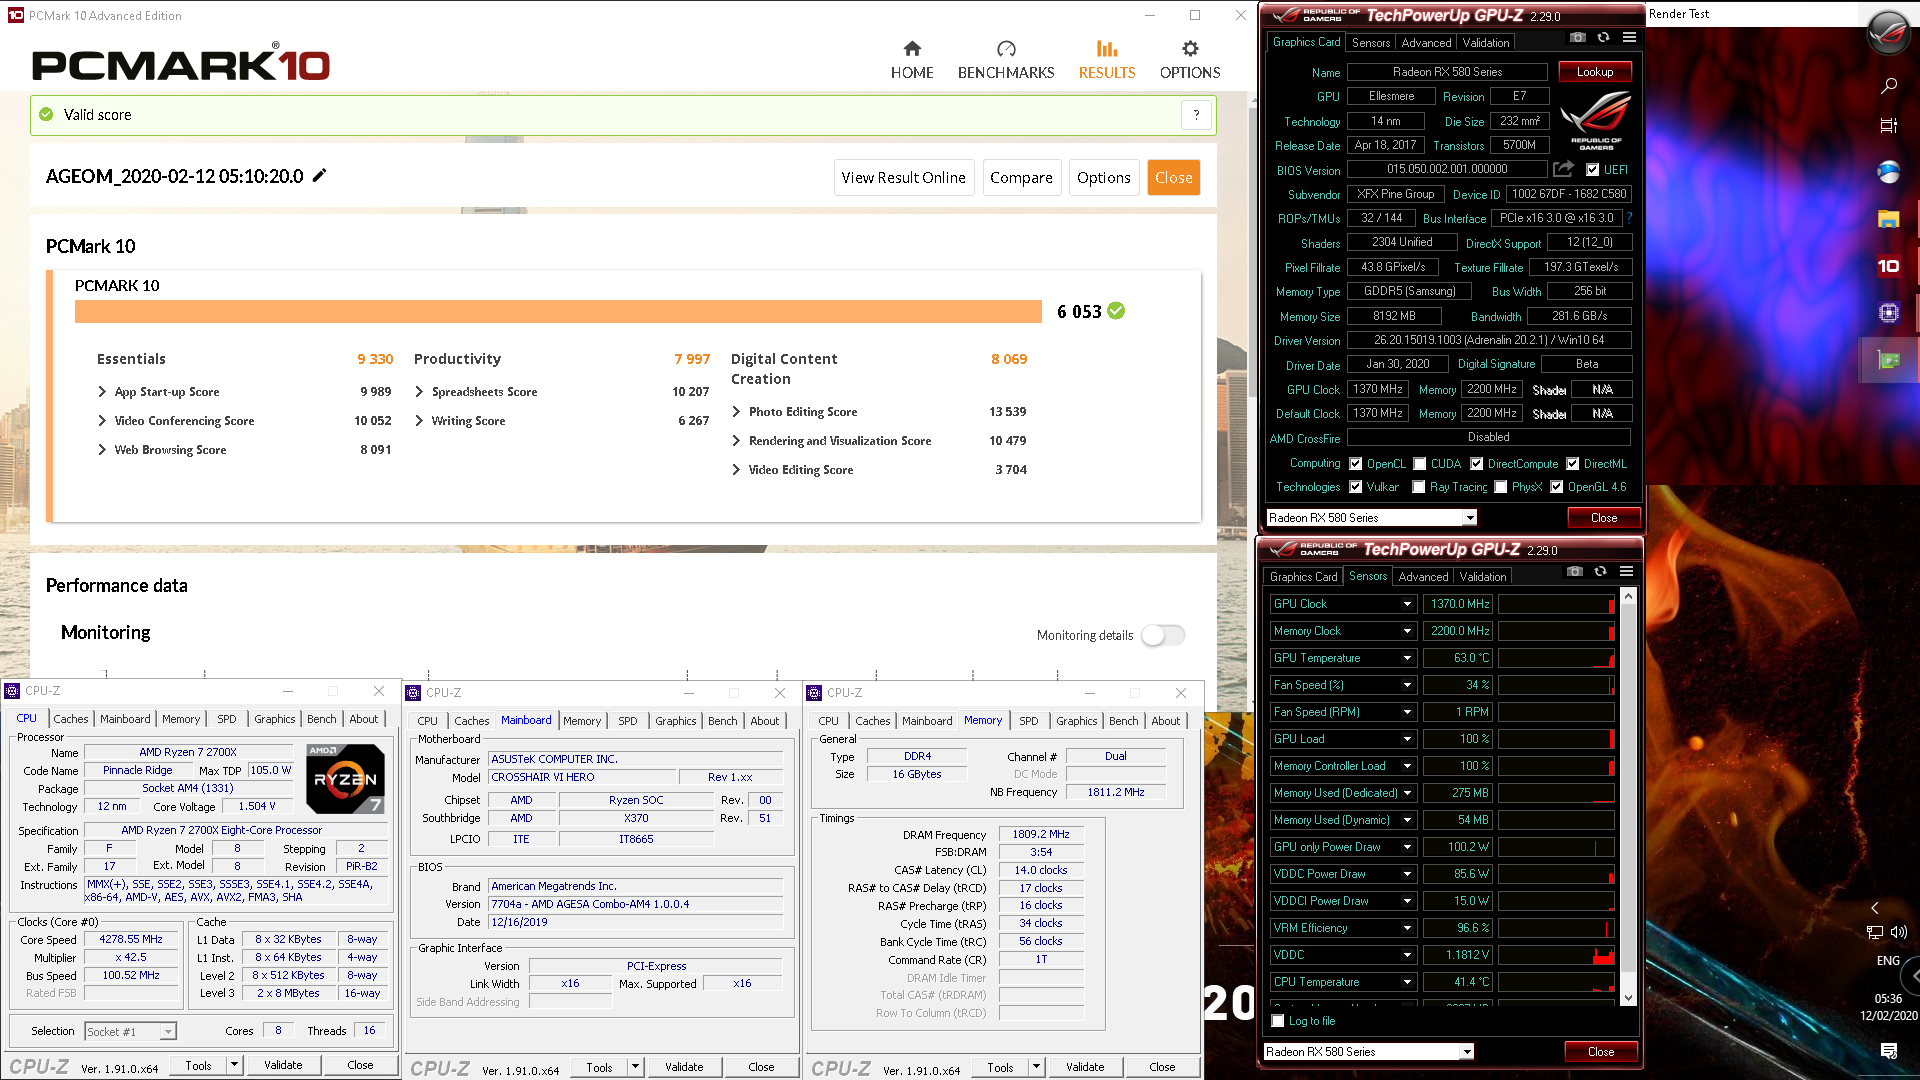The image size is (1920, 1080).
Task: Open the task view icon in sidebar
Action: point(1888,125)
